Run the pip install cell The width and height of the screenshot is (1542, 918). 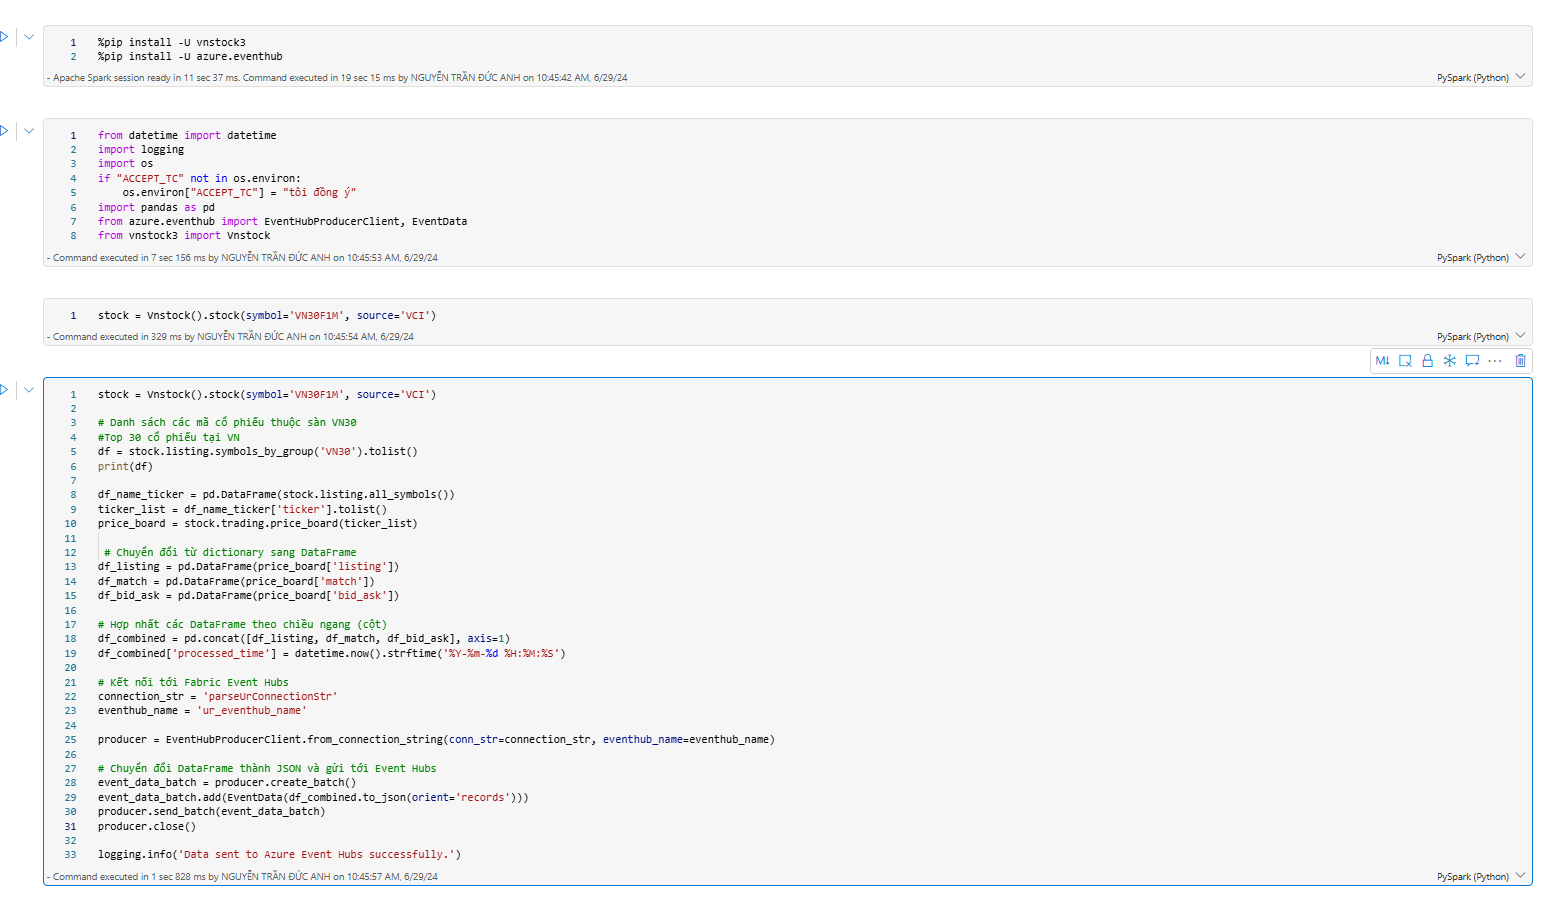[x=5, y=37]
